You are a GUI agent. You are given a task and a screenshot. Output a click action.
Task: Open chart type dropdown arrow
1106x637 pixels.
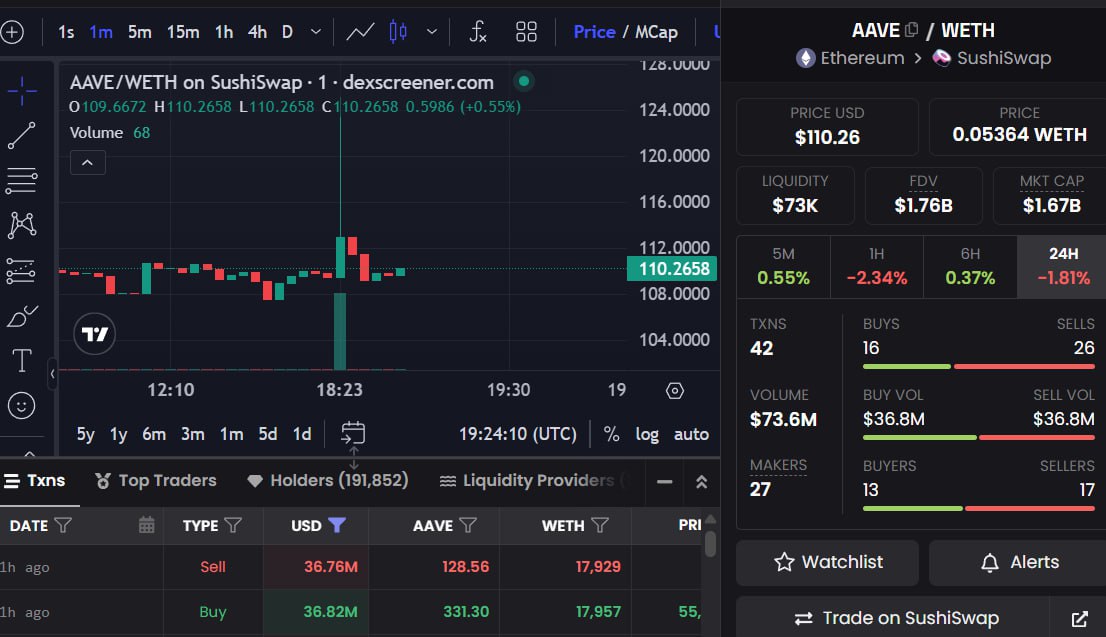click(432, 32)
